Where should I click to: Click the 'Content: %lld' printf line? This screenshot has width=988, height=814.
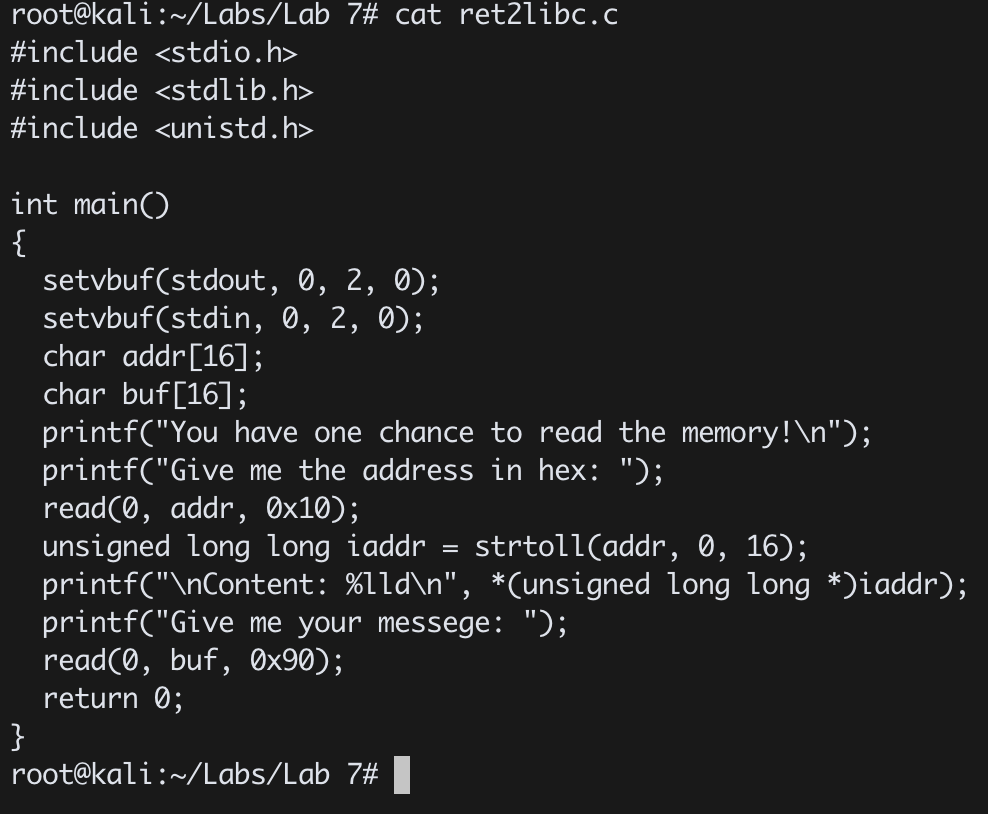pyautogui.click(x=505, y=585)
